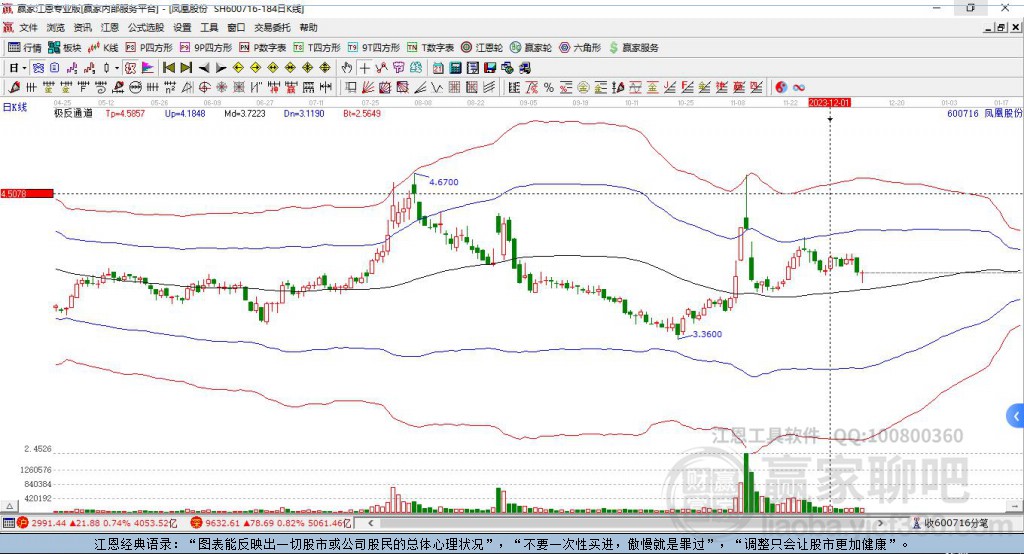Click the Tp=4.5857 indicator value
Viewport: 1024px width, 554px height.
(x=125, y=113)
